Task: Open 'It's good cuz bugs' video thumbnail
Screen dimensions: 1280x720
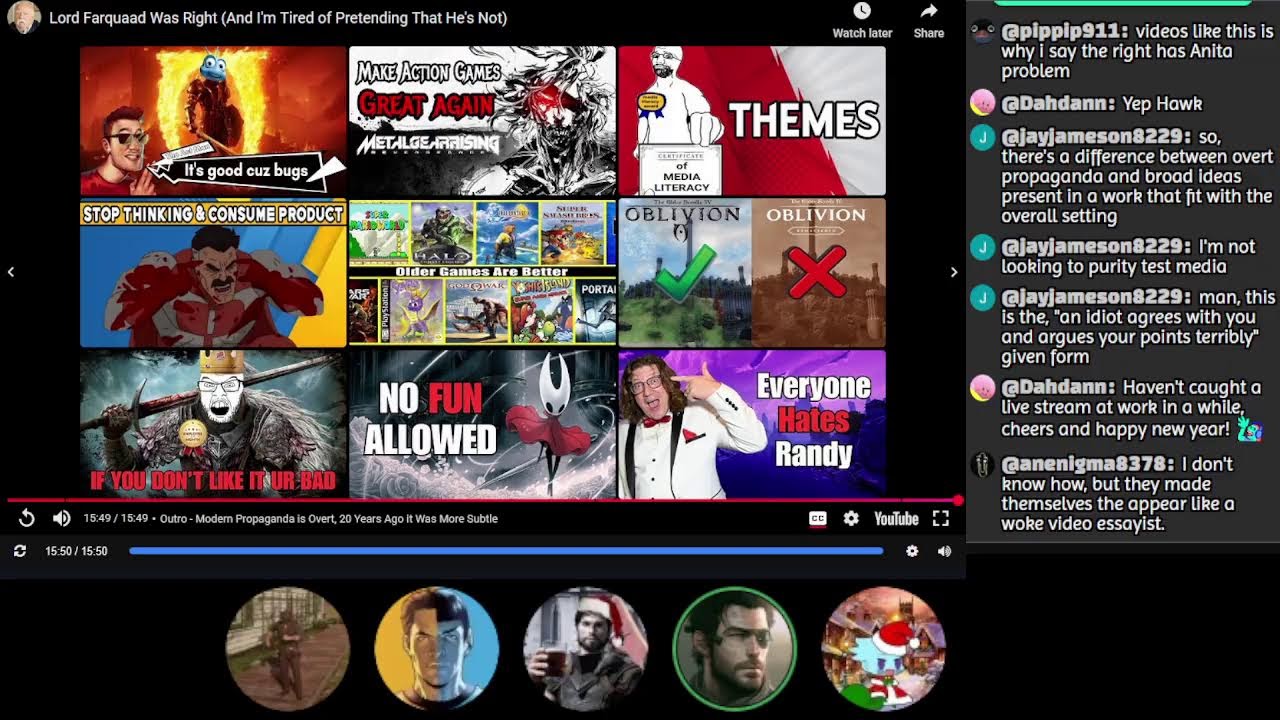Action: coord(213,121)
